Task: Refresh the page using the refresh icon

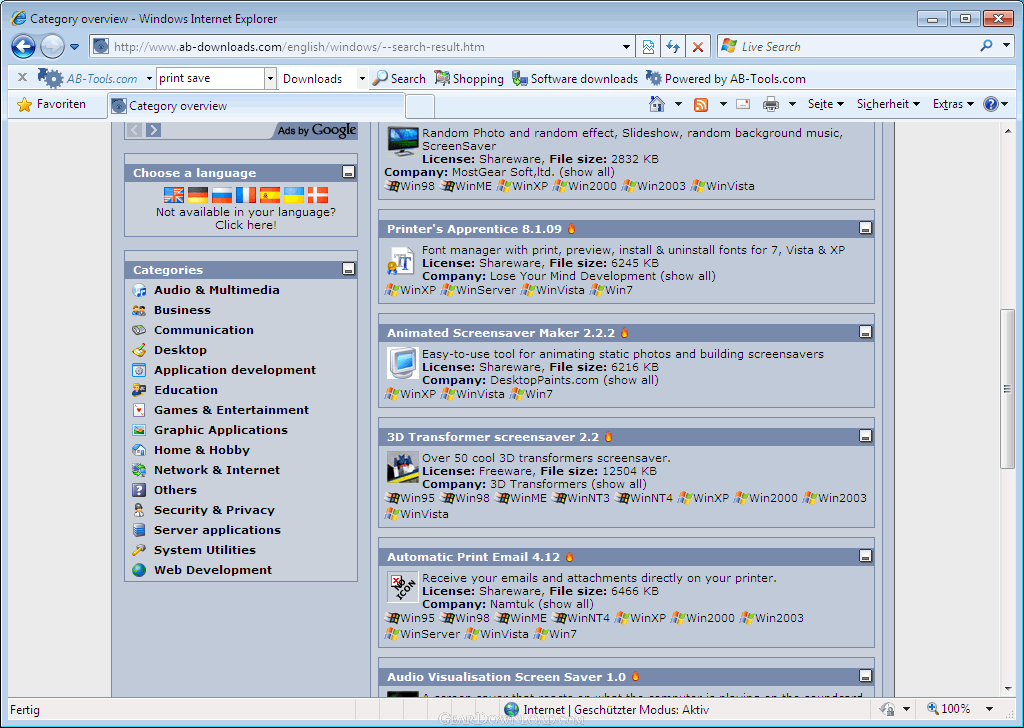Action: pyautogui.click(x=673, y=46)
